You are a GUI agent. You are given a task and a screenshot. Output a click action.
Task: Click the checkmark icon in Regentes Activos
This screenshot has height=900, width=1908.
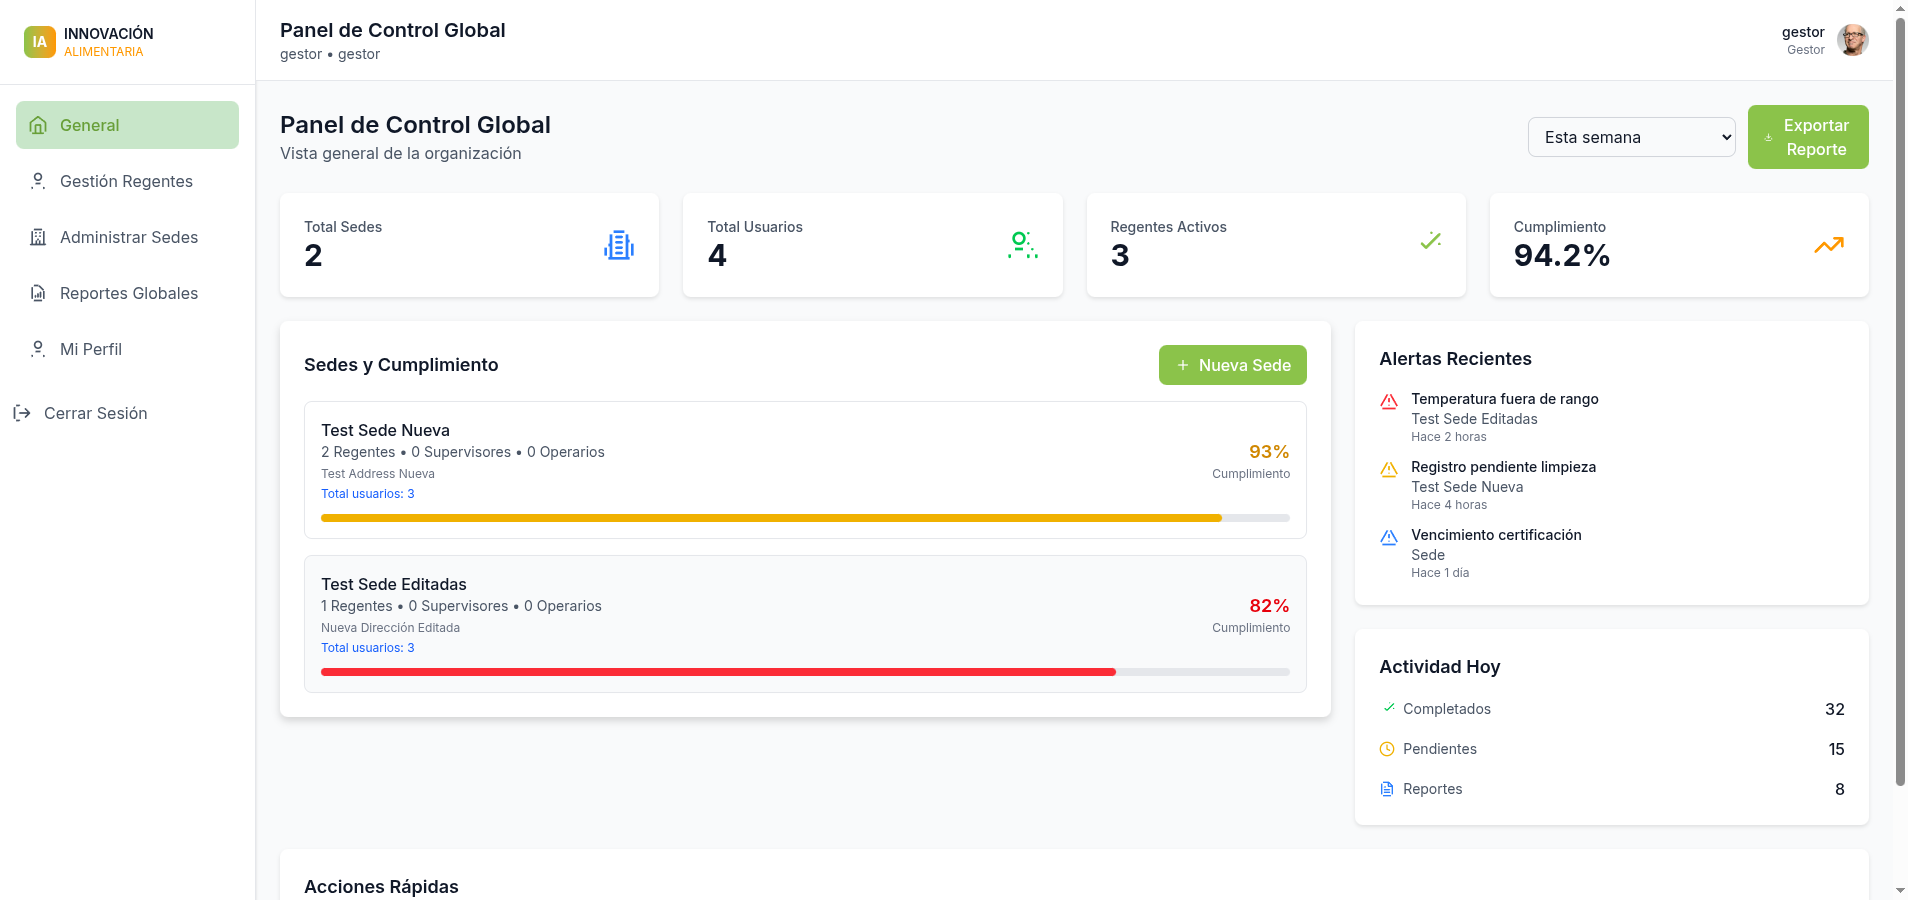click(1430, 241)
